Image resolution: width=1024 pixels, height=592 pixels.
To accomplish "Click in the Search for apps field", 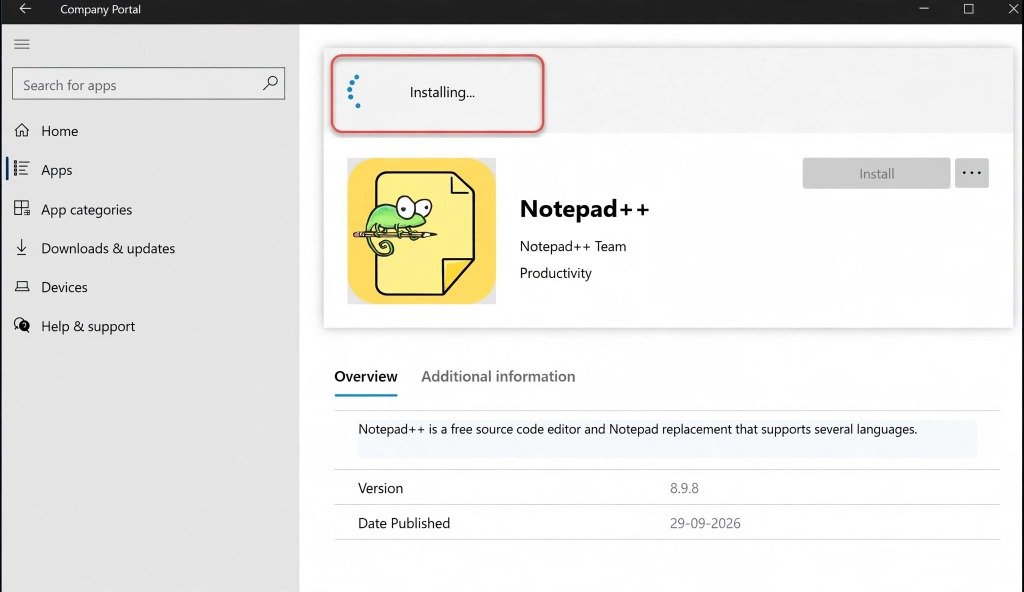I will point(148,84).
